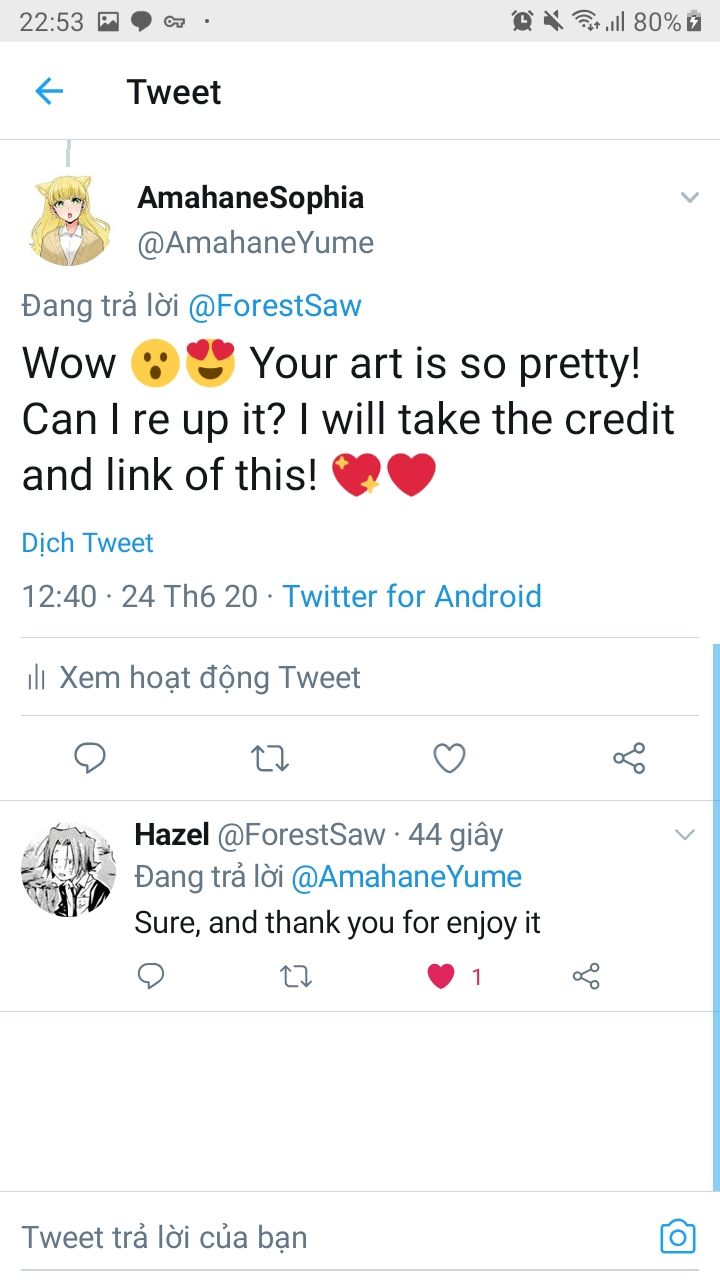Unlike Hazel's reply with red heart
This screenshot has height=1280, width=720.
pos(441,976)
